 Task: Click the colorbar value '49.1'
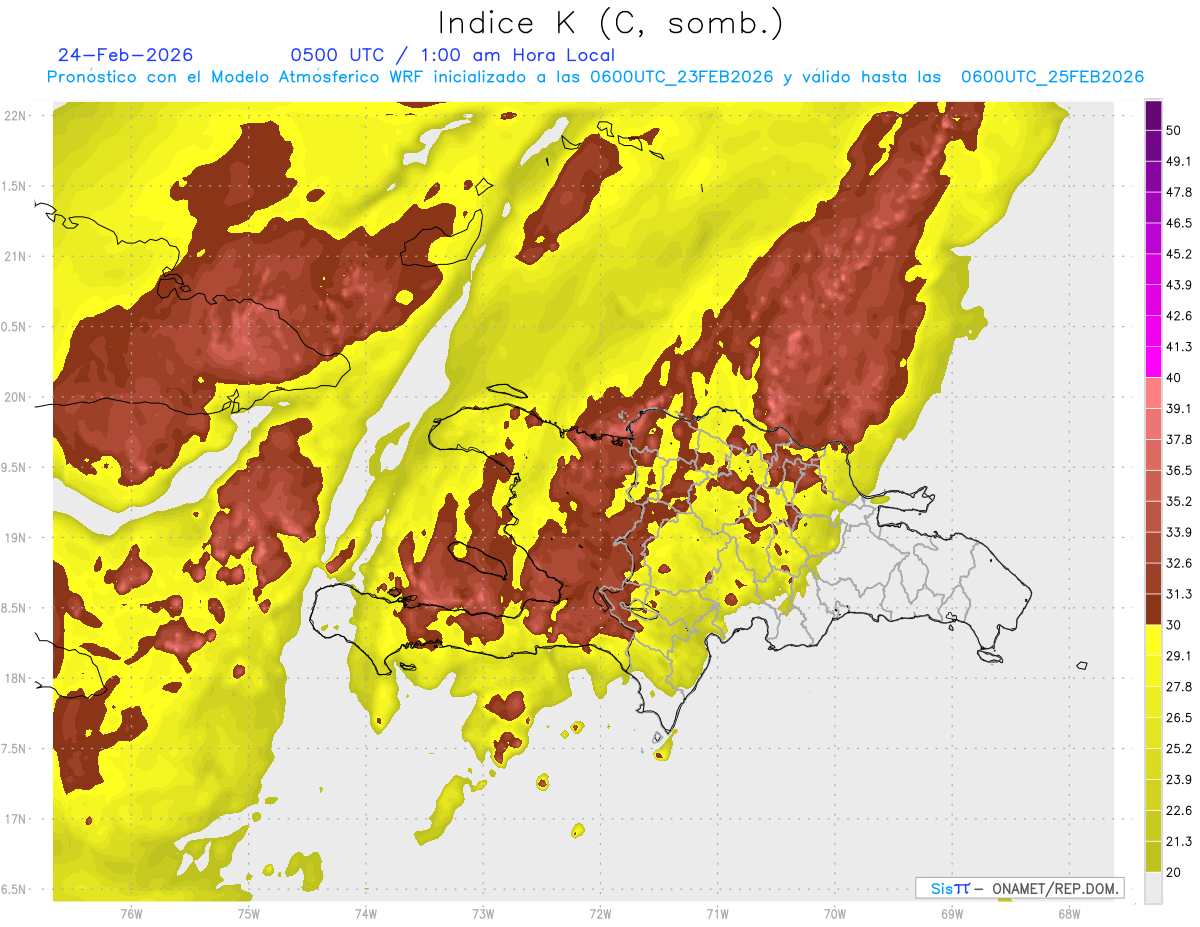[x=1179, y=161]
